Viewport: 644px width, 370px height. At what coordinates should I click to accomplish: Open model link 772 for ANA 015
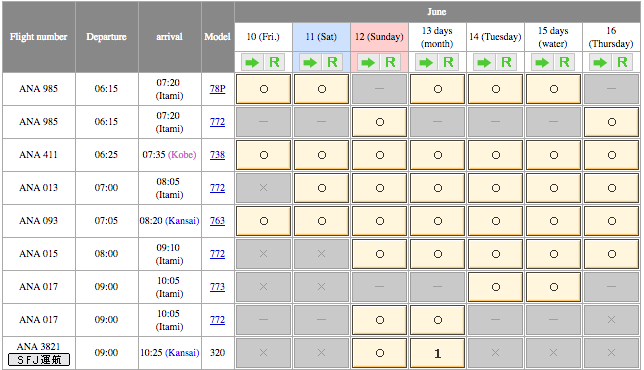pos(217,254)
